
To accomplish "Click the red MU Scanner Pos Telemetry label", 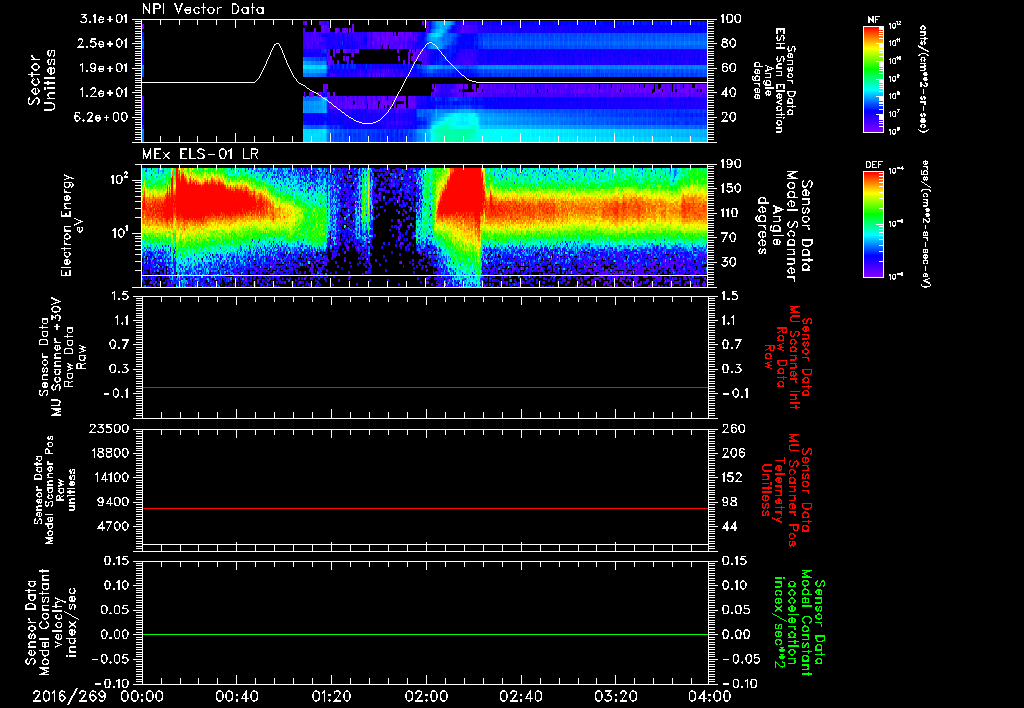I will pyautogui.click(x=786, y=490).
